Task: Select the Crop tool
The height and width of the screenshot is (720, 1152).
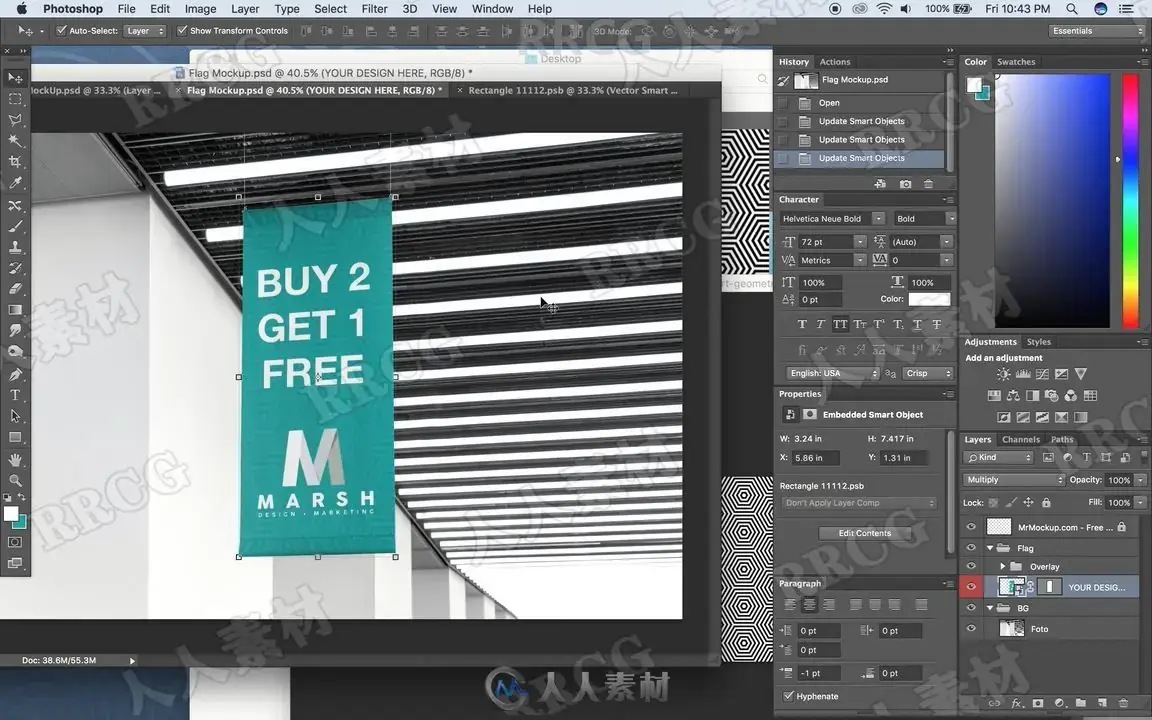Action: 15,162
